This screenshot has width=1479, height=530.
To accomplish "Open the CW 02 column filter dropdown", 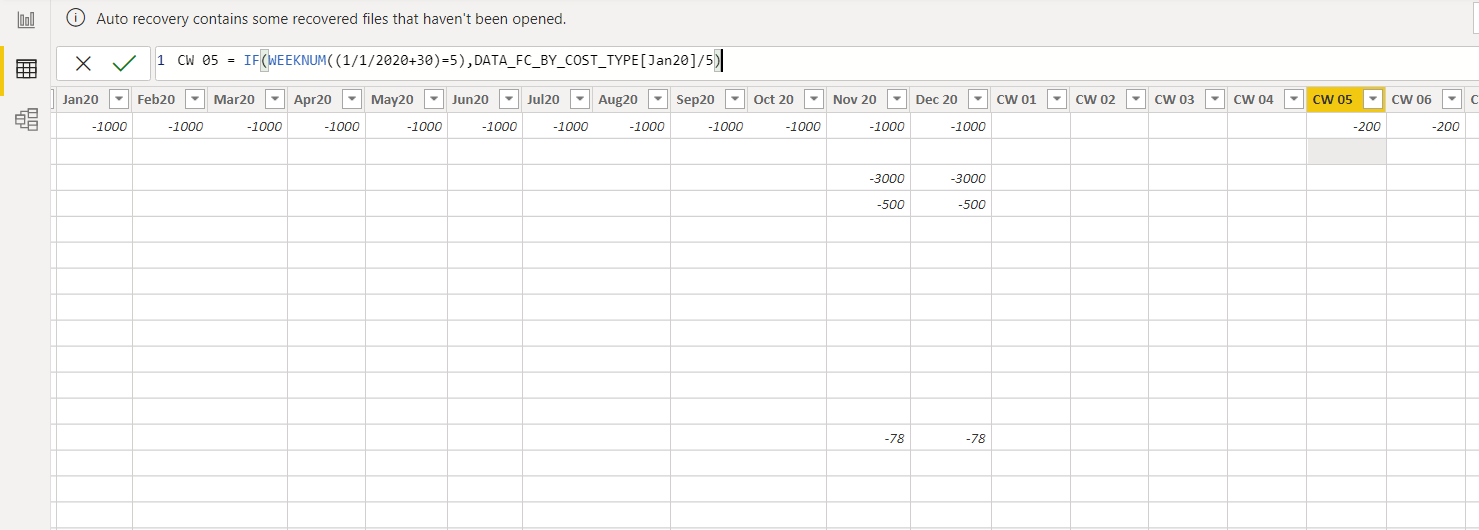I will pos(1135,99).
